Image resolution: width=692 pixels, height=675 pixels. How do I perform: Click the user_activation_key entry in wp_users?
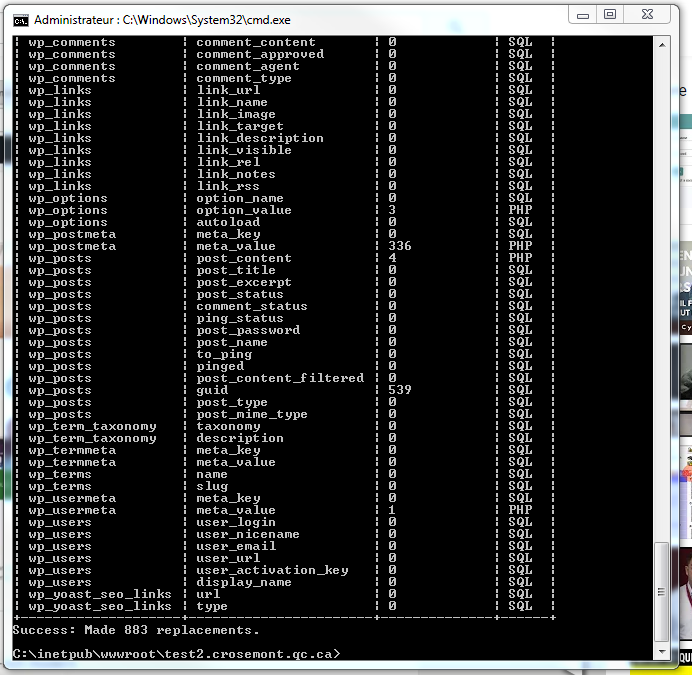[272, 570]
